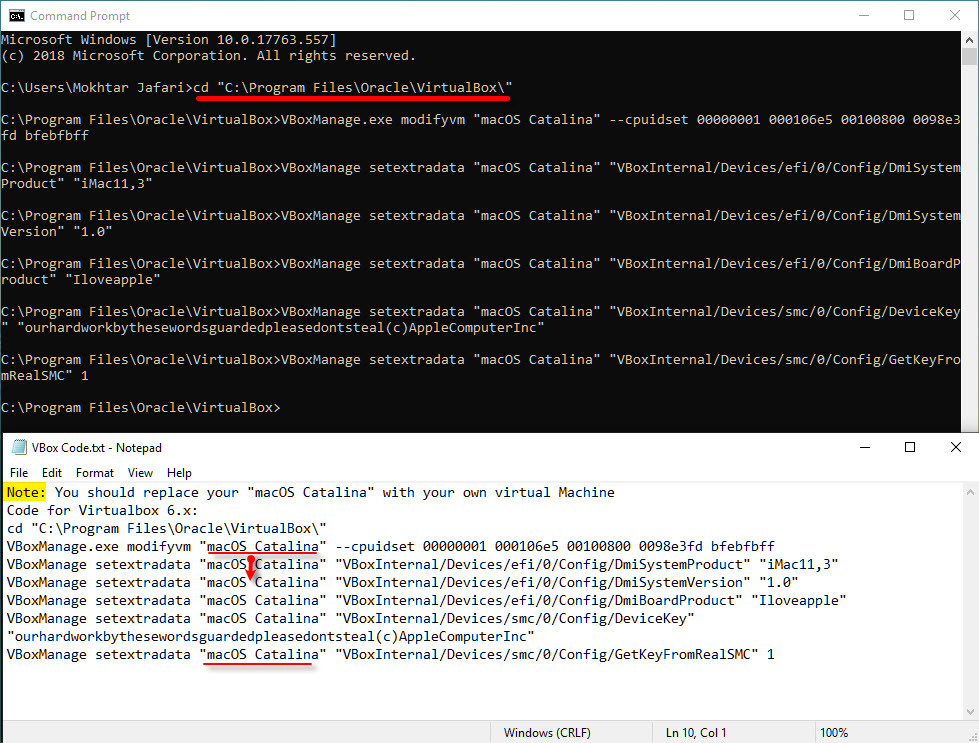Click the Notepad title "VBox Code.txt - Notepad"
Image resolution: width=979 pixels, height=743 pixels.
[x=97, y=448]
